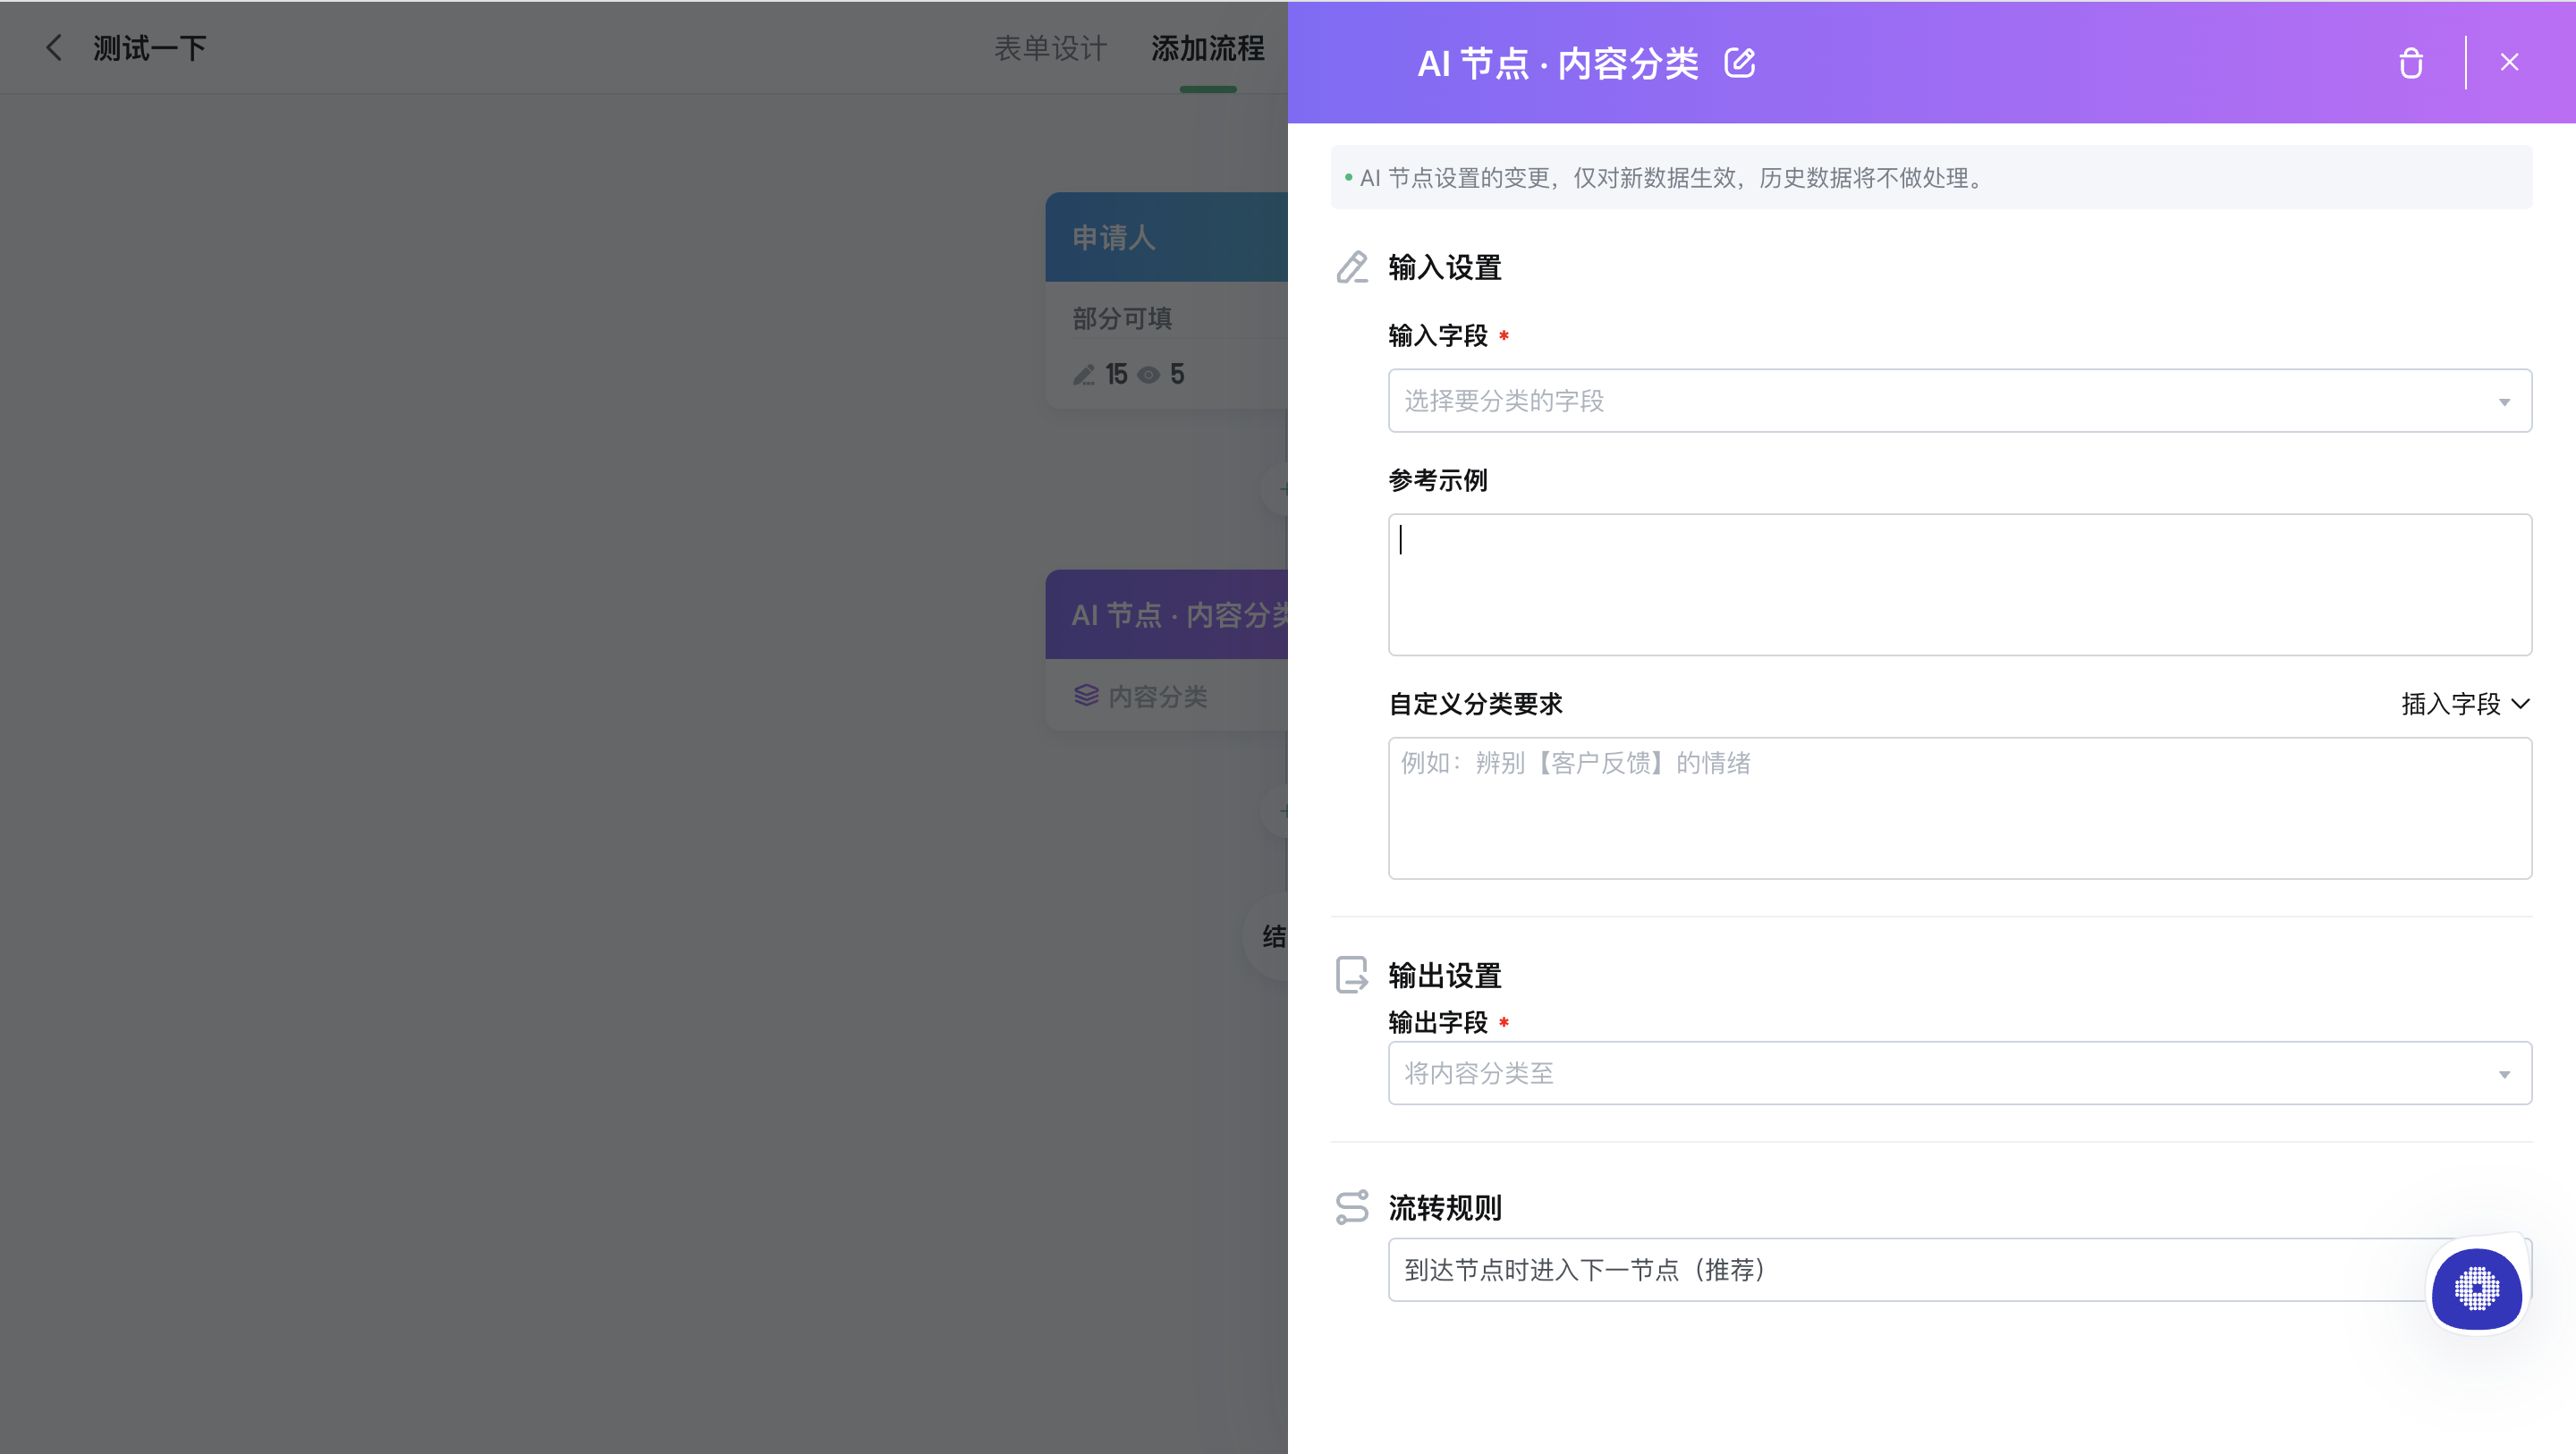Delete node using trash icon
Viewport: 2576px width, 1454px height.
tap(2411, 63)
